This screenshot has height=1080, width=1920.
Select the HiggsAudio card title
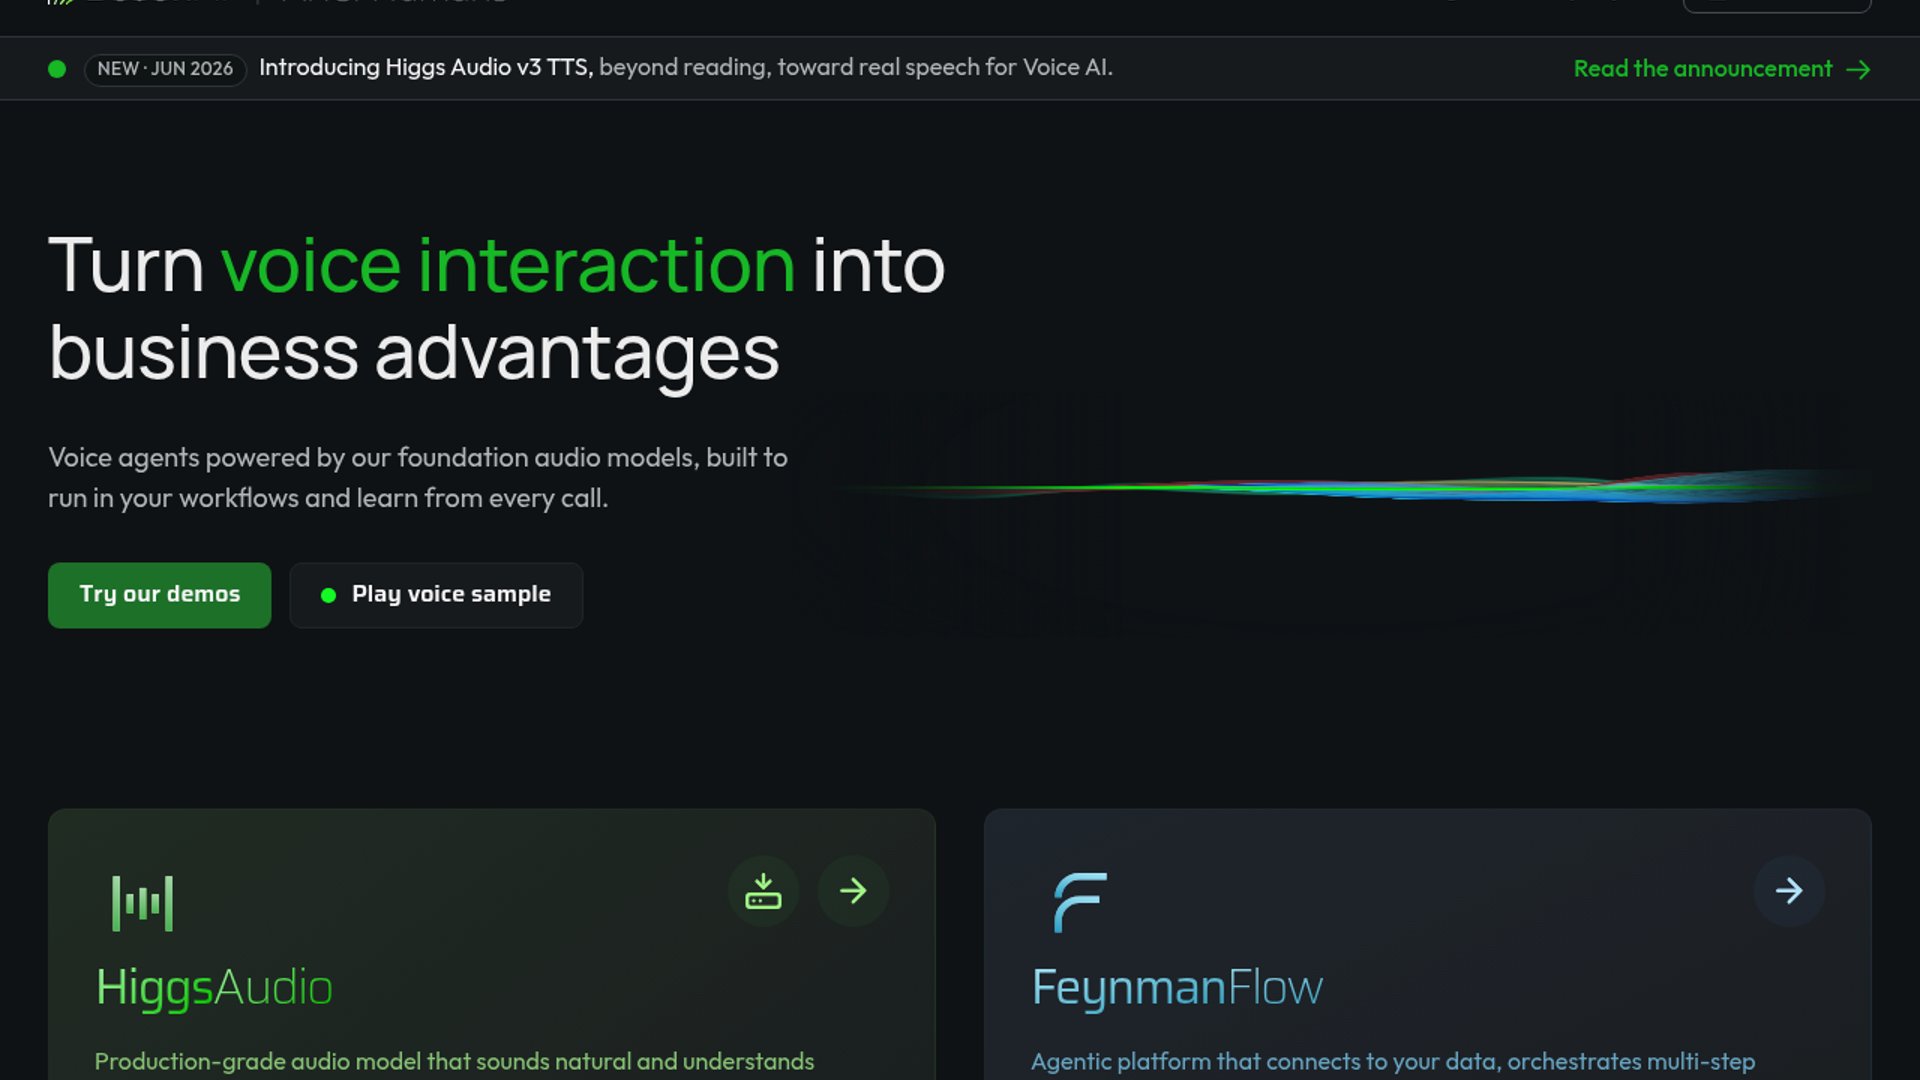coord(214,987)
